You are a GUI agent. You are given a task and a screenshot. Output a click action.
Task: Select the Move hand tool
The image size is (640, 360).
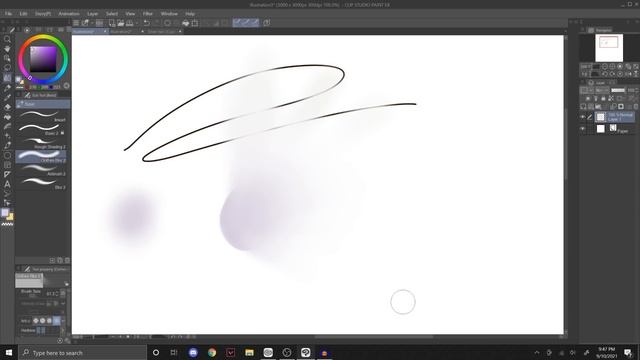click(x=7, y=49)
